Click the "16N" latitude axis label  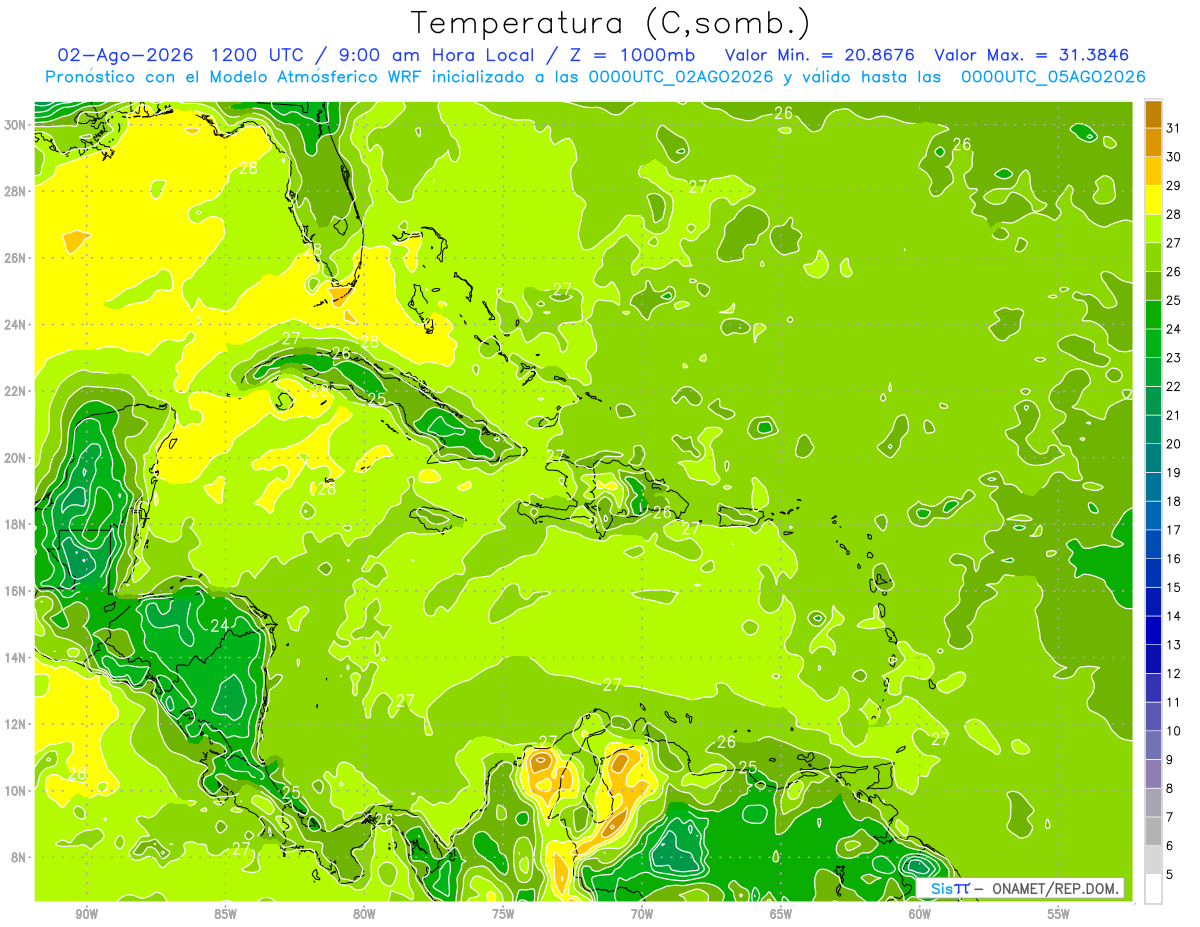click(x=15, y=591)
